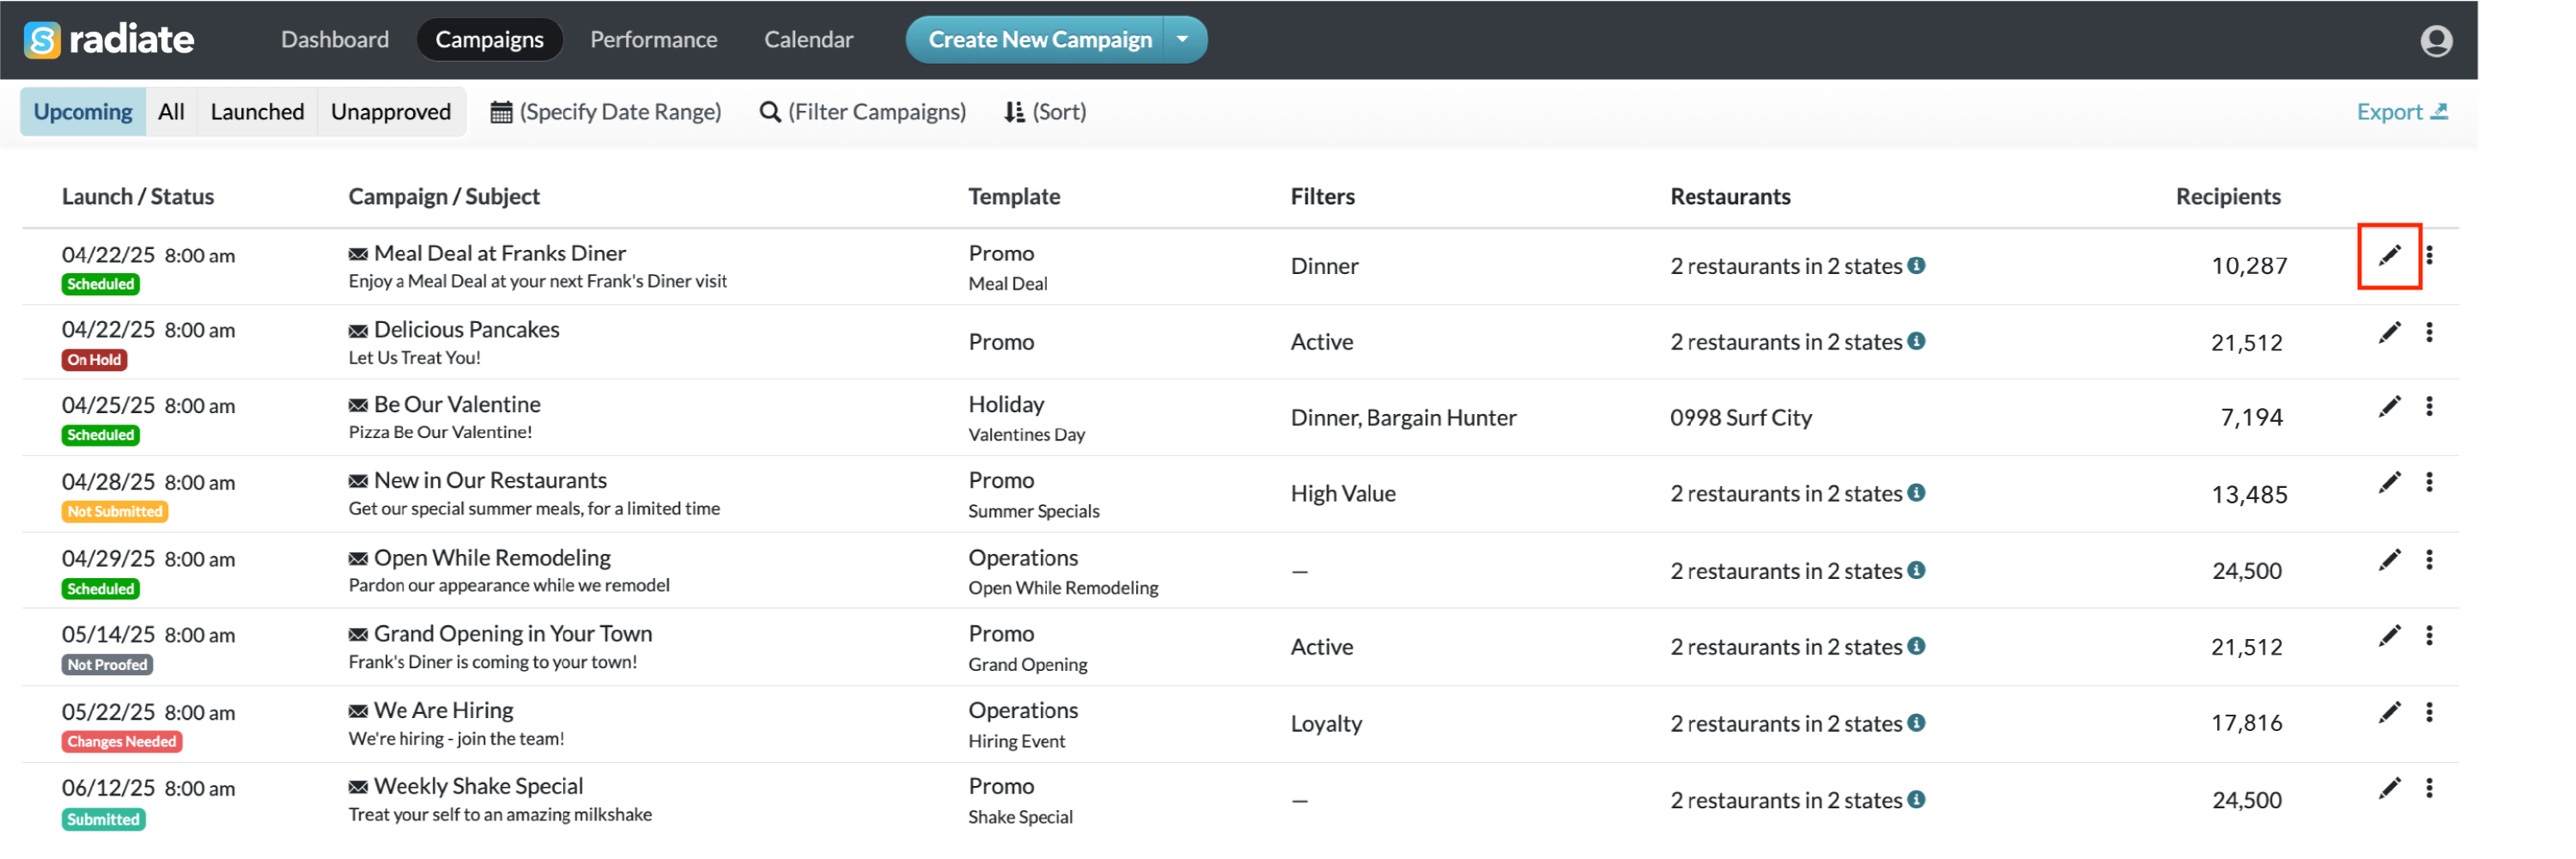Open more options for Grand Opening campaign
The height and width of the screenshot is (859, 2576).
pos(2429,636)
